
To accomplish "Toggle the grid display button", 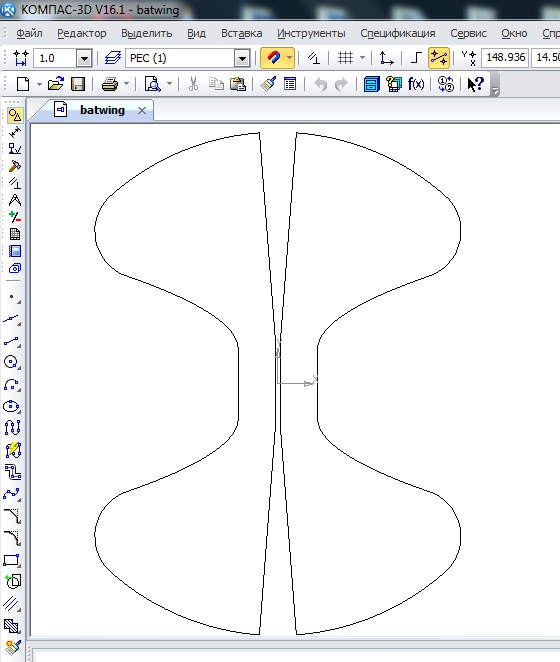I will click(x=345, y=58).
